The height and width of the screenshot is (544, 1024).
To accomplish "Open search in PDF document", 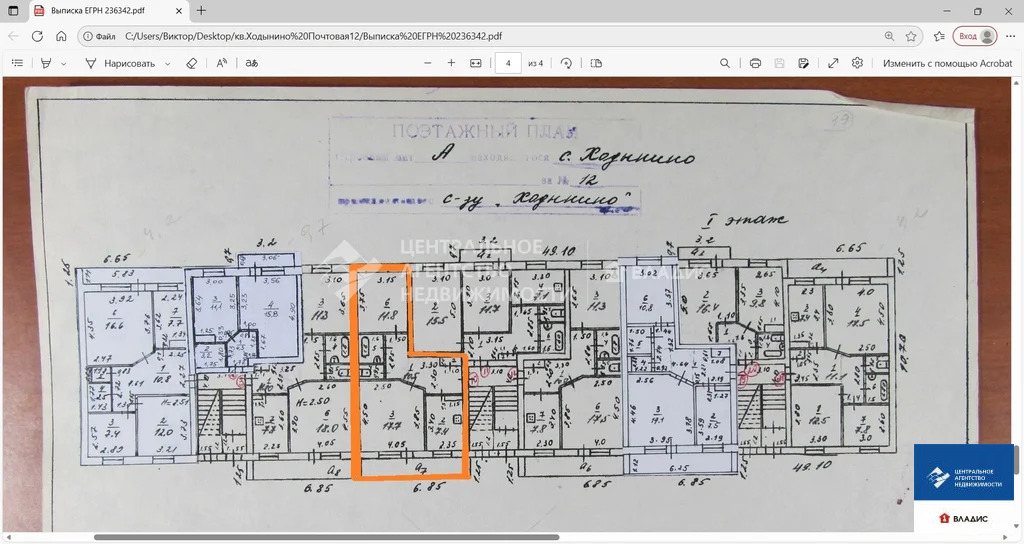I will (725, 63).
